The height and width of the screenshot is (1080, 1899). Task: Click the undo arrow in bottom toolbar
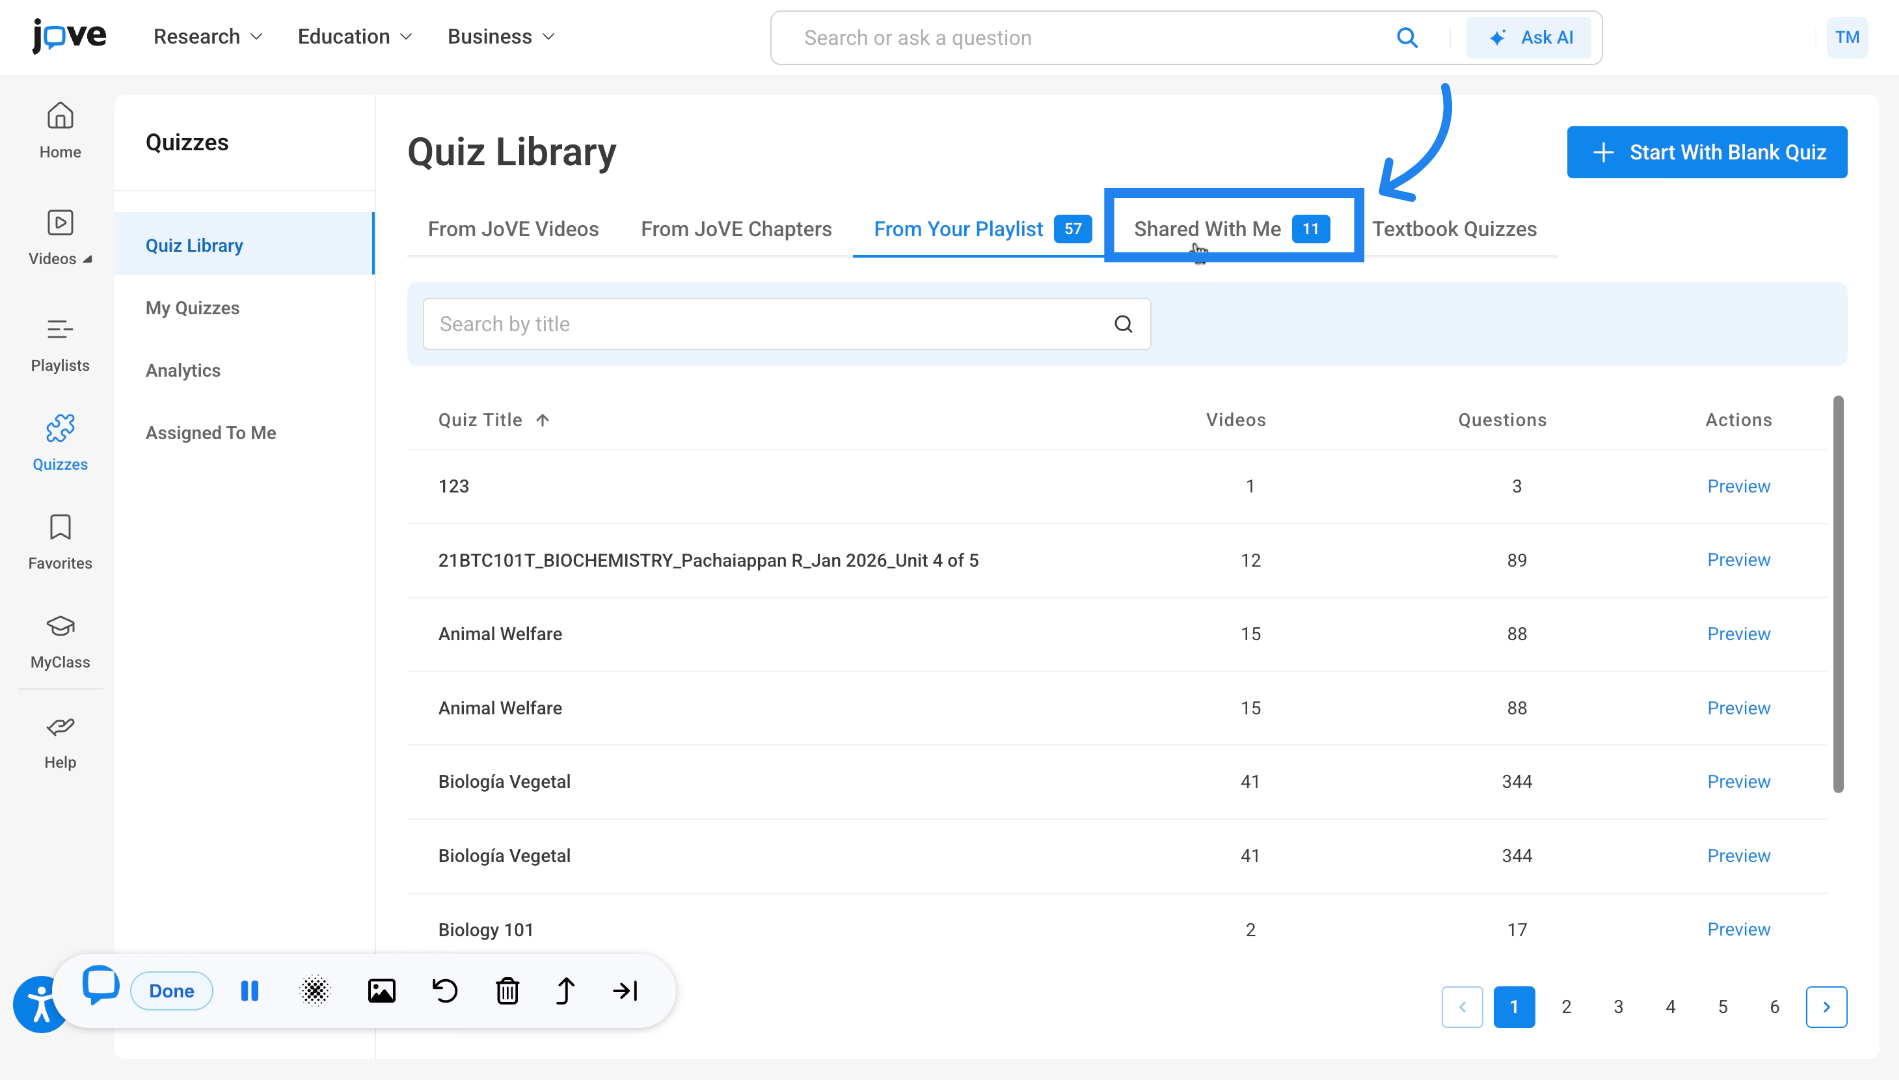445,991
